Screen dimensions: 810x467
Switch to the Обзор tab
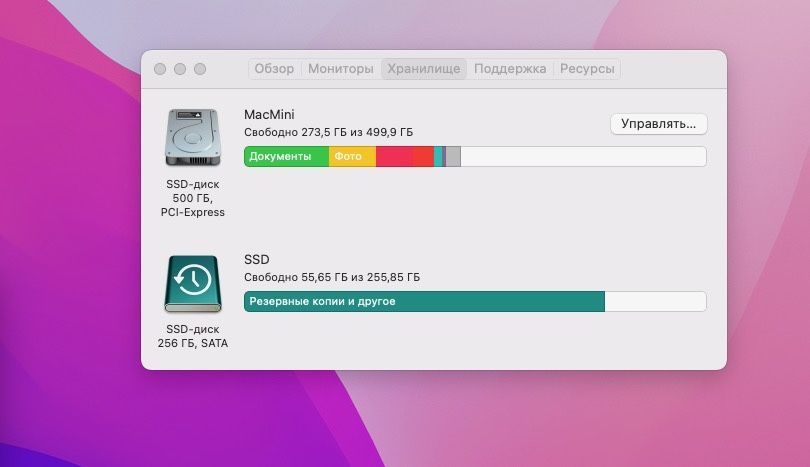click(x=274, y=69)
